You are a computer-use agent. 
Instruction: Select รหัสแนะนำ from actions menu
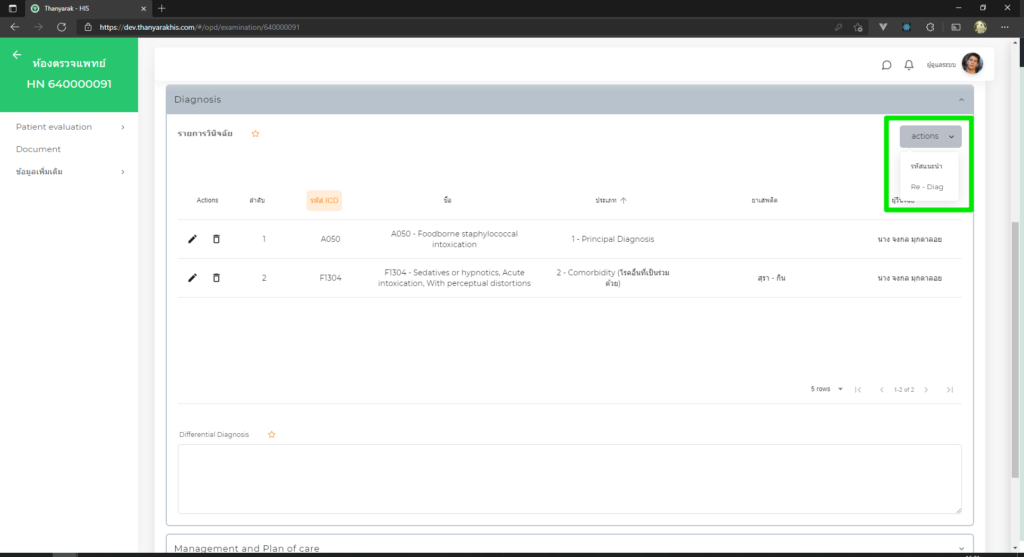927,166
